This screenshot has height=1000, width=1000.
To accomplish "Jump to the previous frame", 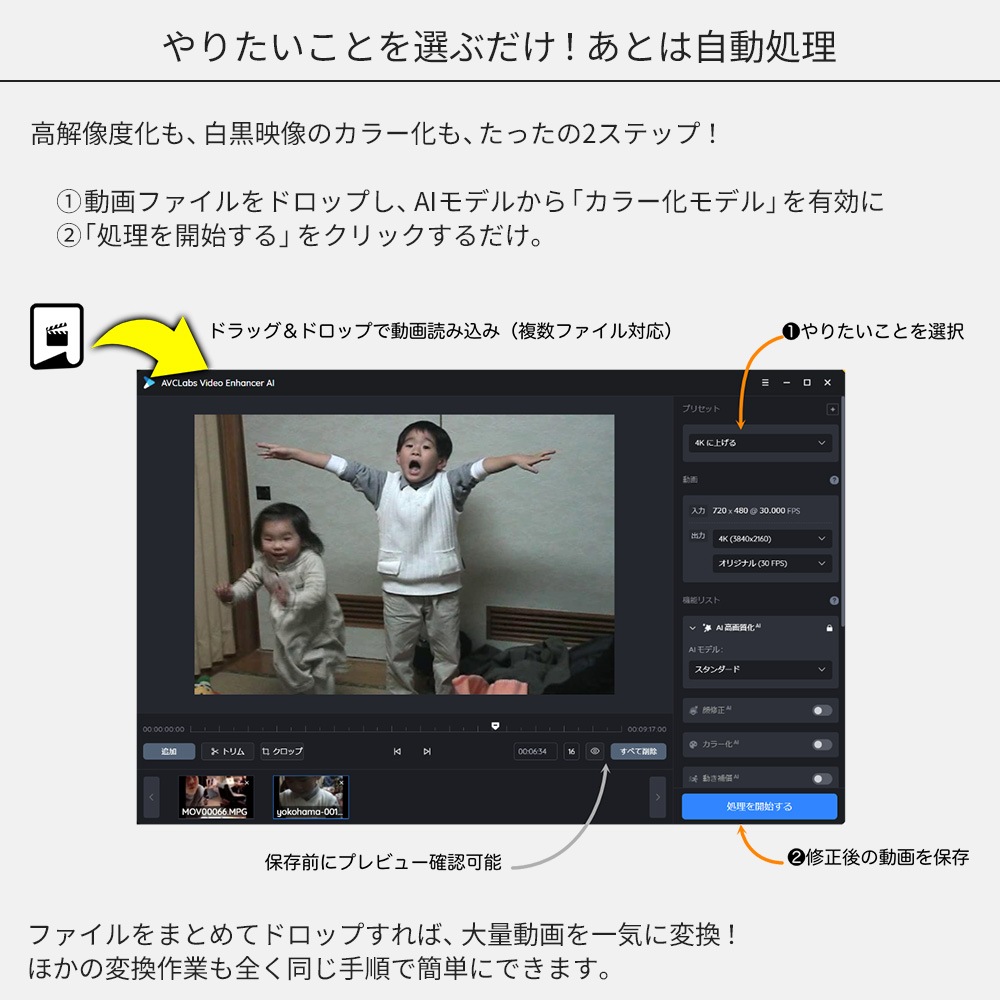I will (x=397, y=751).
